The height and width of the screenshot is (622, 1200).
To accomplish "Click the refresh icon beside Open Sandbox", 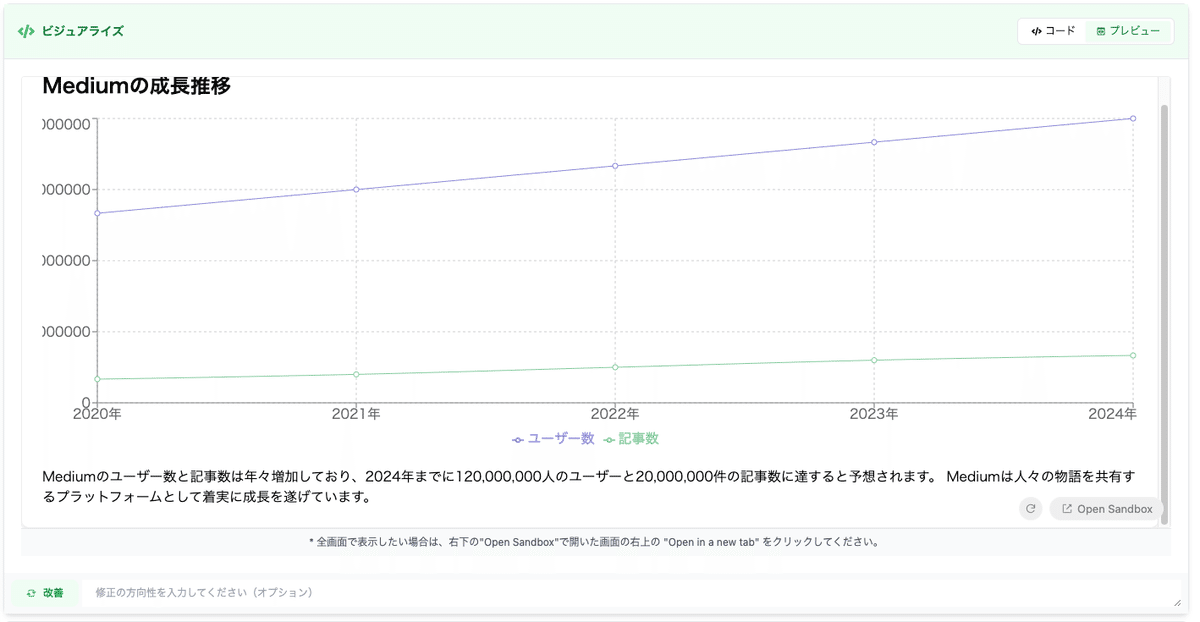I will click(1030, 509).
